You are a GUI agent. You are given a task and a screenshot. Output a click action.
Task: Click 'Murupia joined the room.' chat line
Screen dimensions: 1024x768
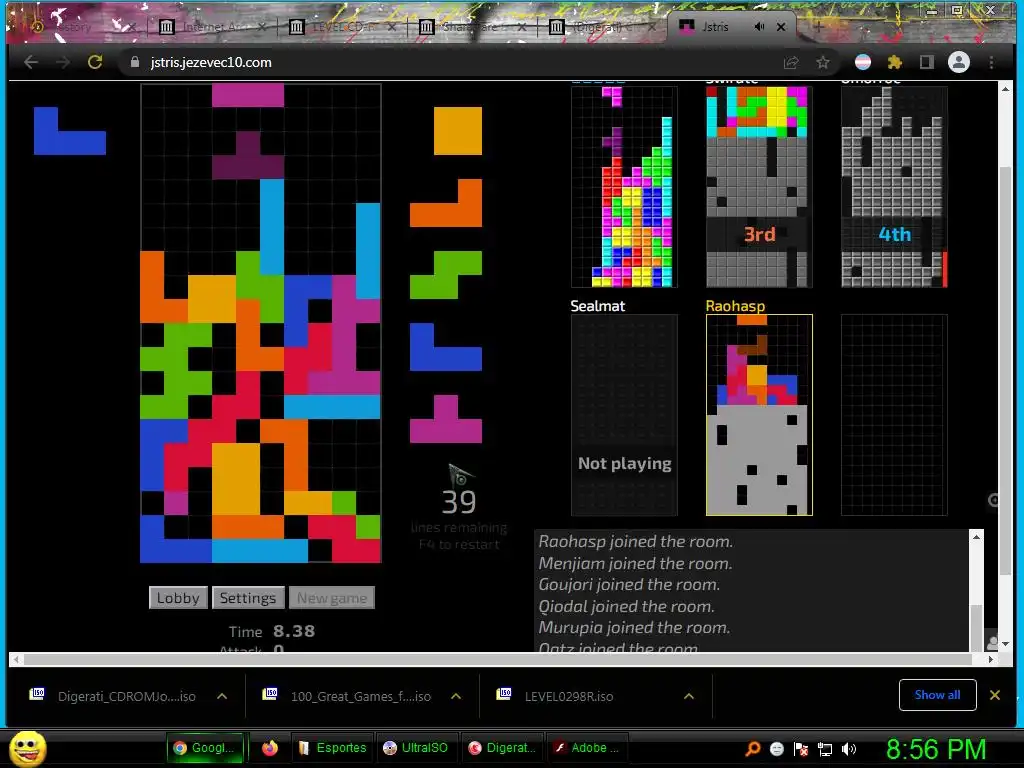pos(634,628)
